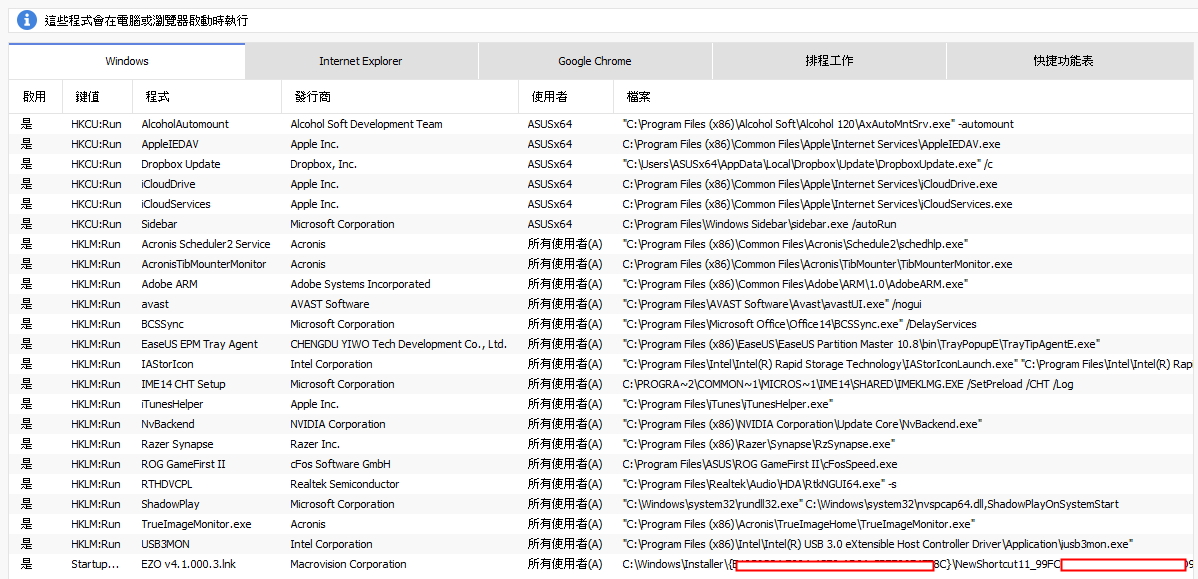Toggle 是 for Razer Synapse row
The width and height of the screenshot is (1198, 579).
tap(27, 444)
